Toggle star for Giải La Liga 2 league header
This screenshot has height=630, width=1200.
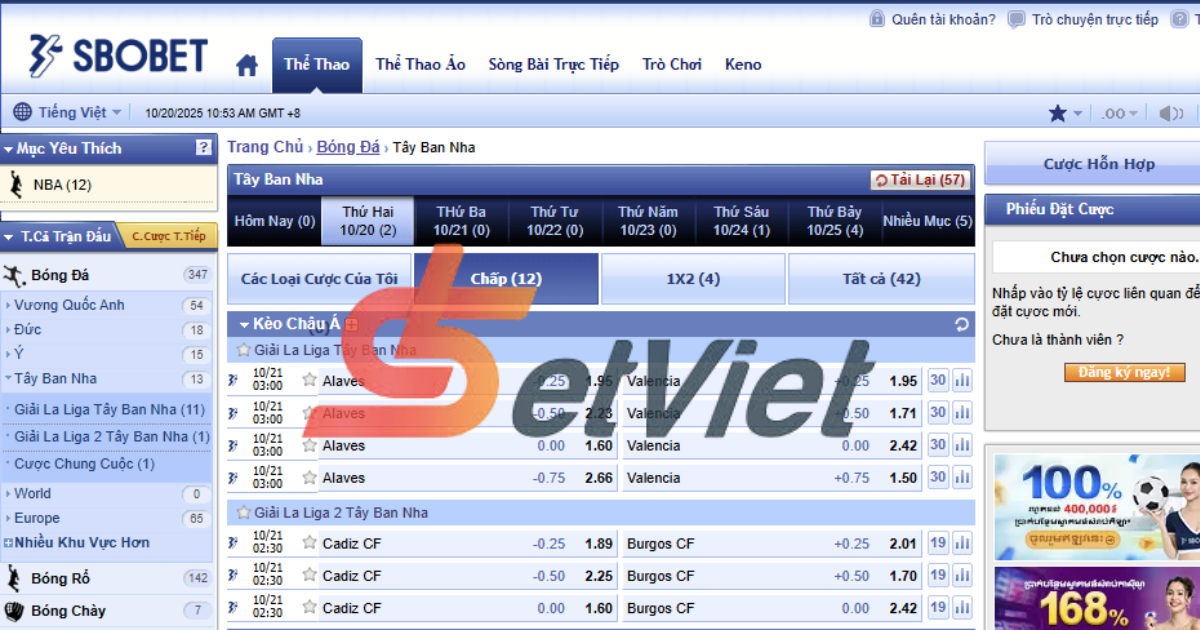(x=243, y=513)
